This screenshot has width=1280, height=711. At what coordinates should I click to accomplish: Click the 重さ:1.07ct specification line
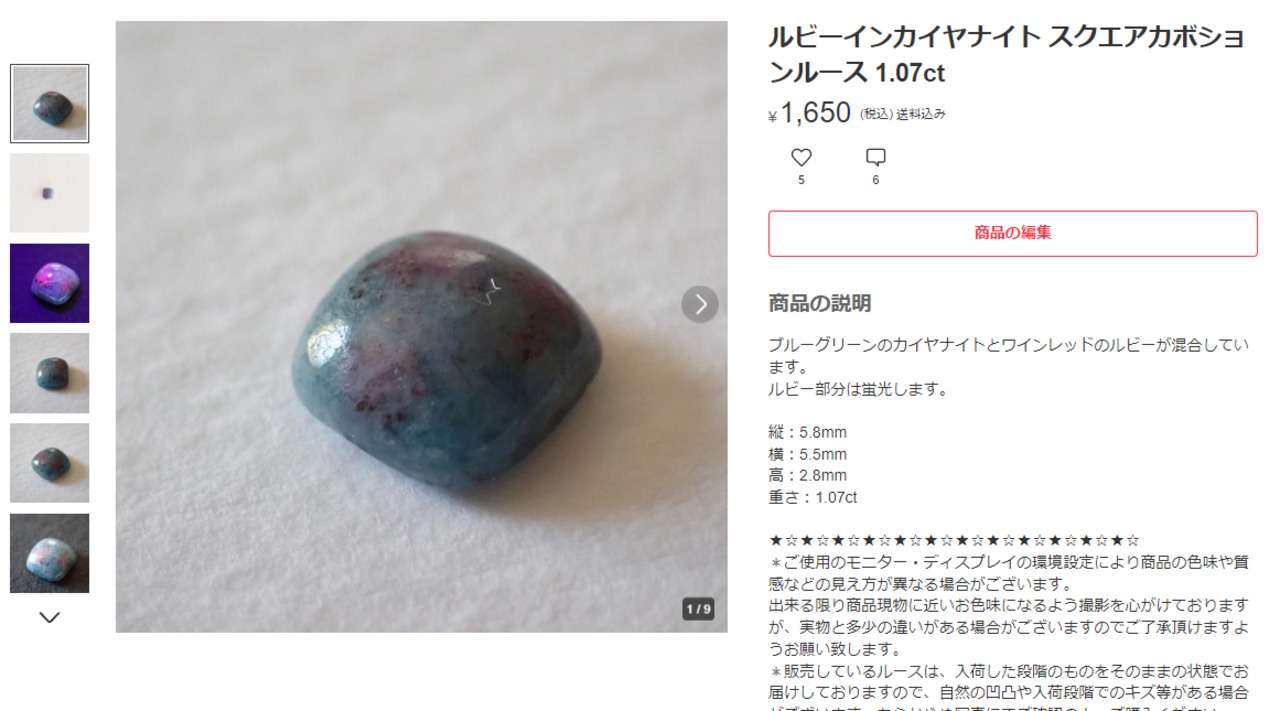point(812,497)
